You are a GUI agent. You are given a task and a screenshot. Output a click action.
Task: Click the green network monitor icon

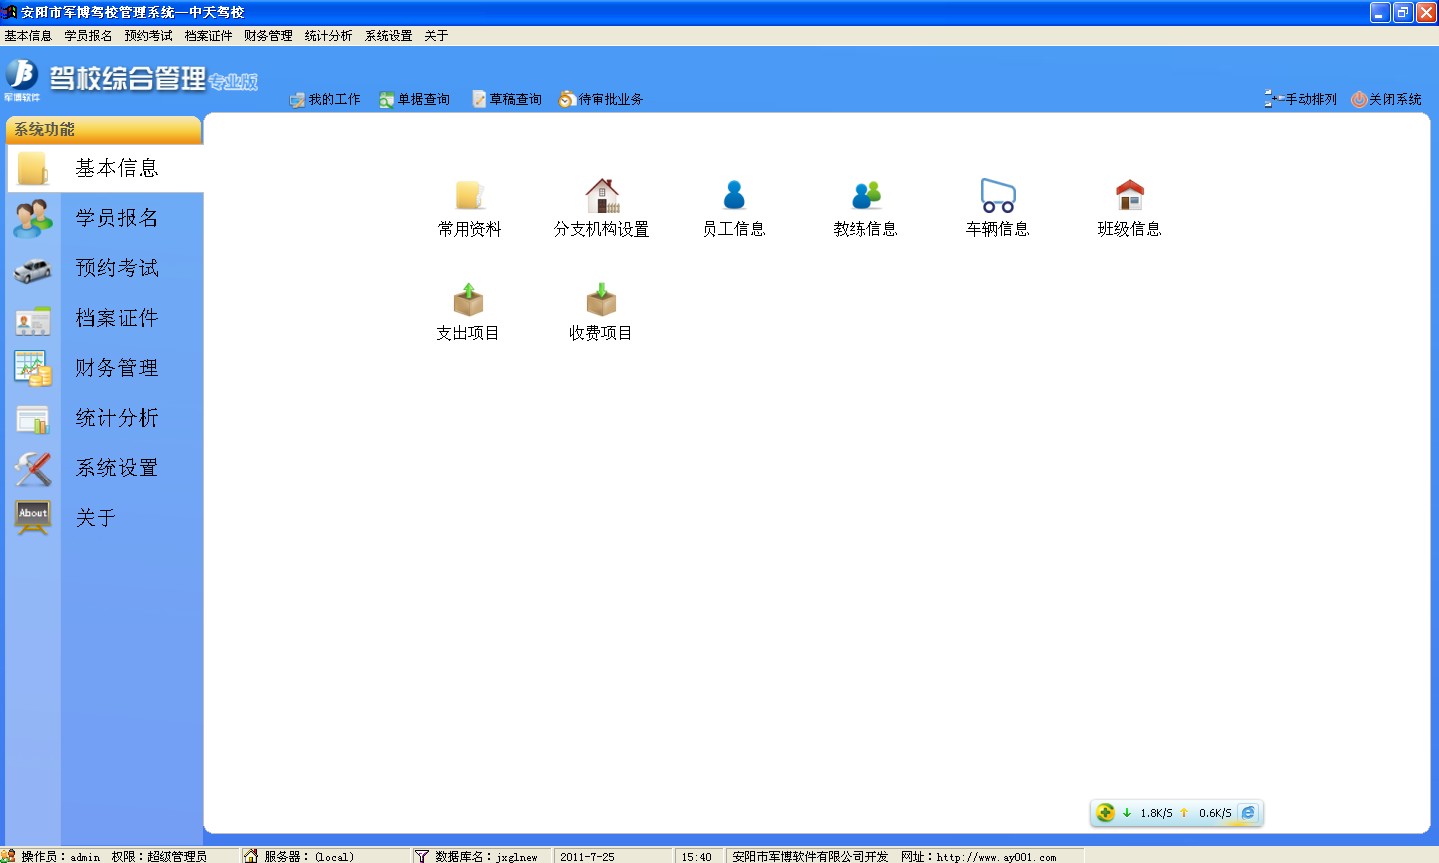tap(1105, 813)
